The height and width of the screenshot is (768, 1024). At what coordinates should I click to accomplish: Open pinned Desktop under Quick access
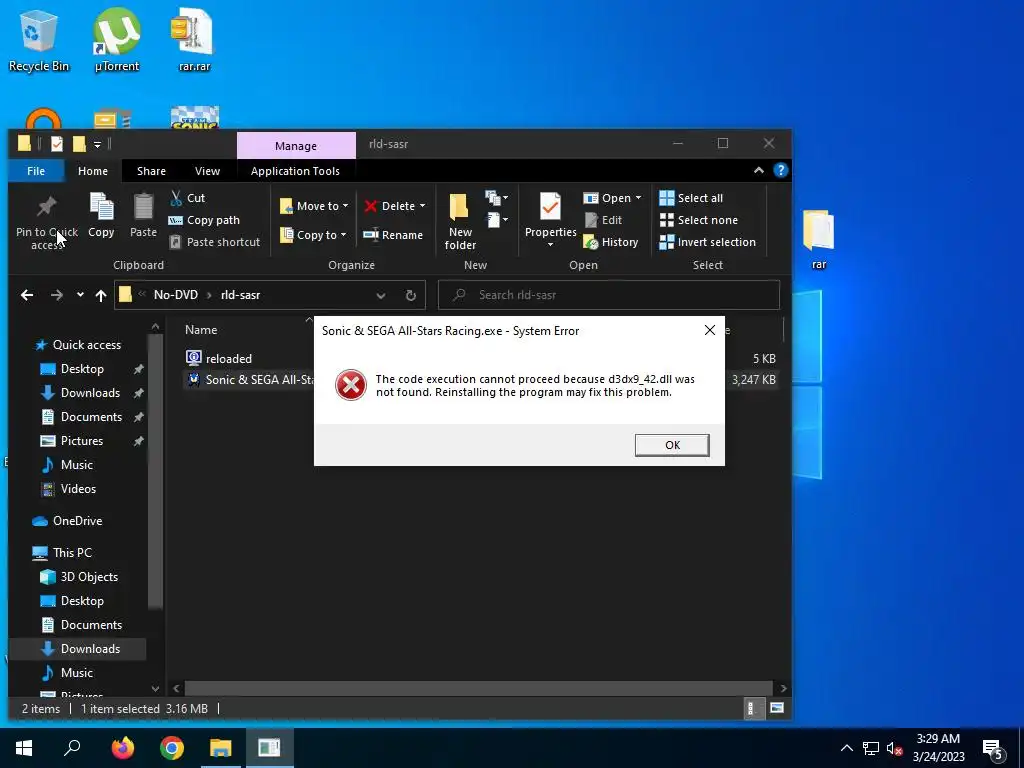[x=82, y=369]
